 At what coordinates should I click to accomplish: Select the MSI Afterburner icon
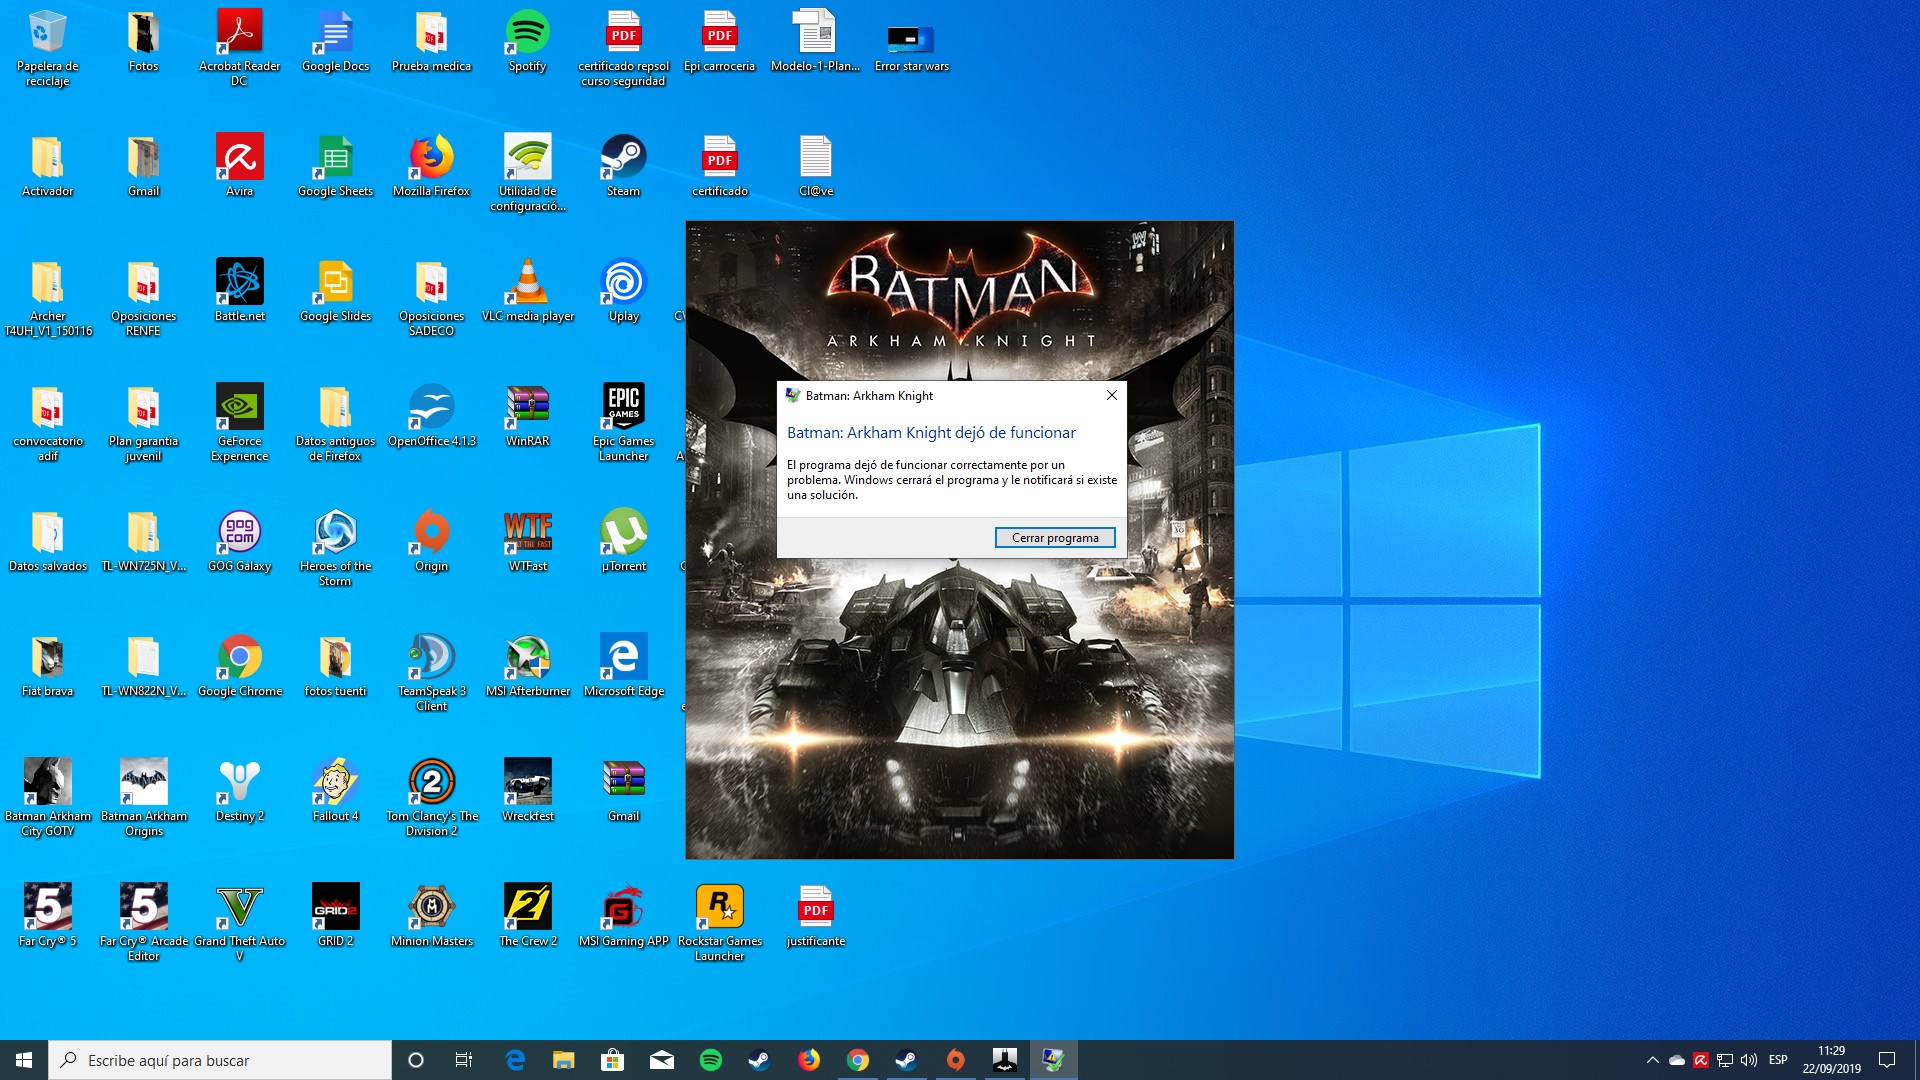point(527,665)
